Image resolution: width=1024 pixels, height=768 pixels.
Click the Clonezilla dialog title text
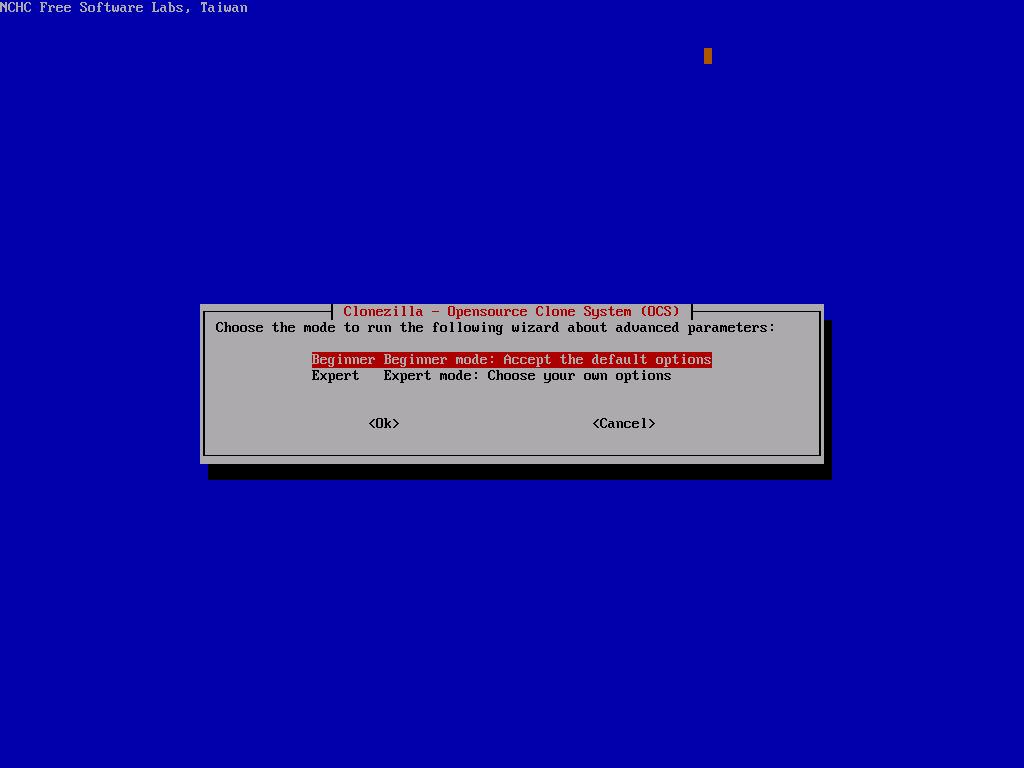pos(511,312)
